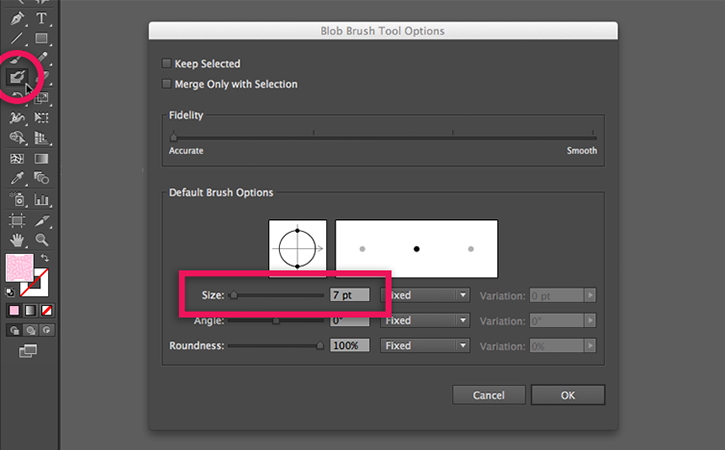Viewport: 725px width, 450px height.
Task: Select the Pen tool
Action: tap(17, 18)
